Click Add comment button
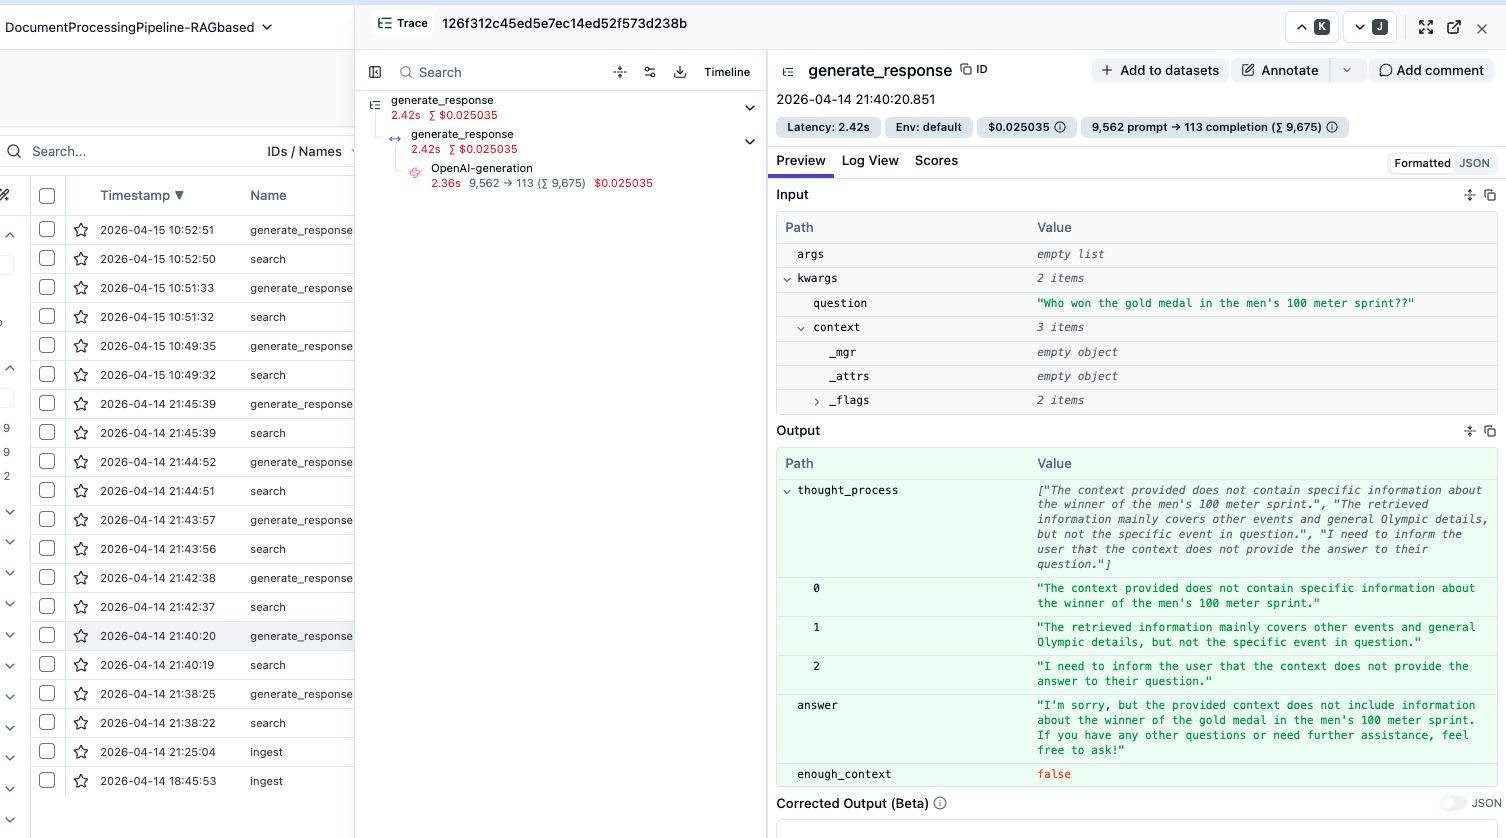The image size is (1506, 838). tap(1431, 70)
